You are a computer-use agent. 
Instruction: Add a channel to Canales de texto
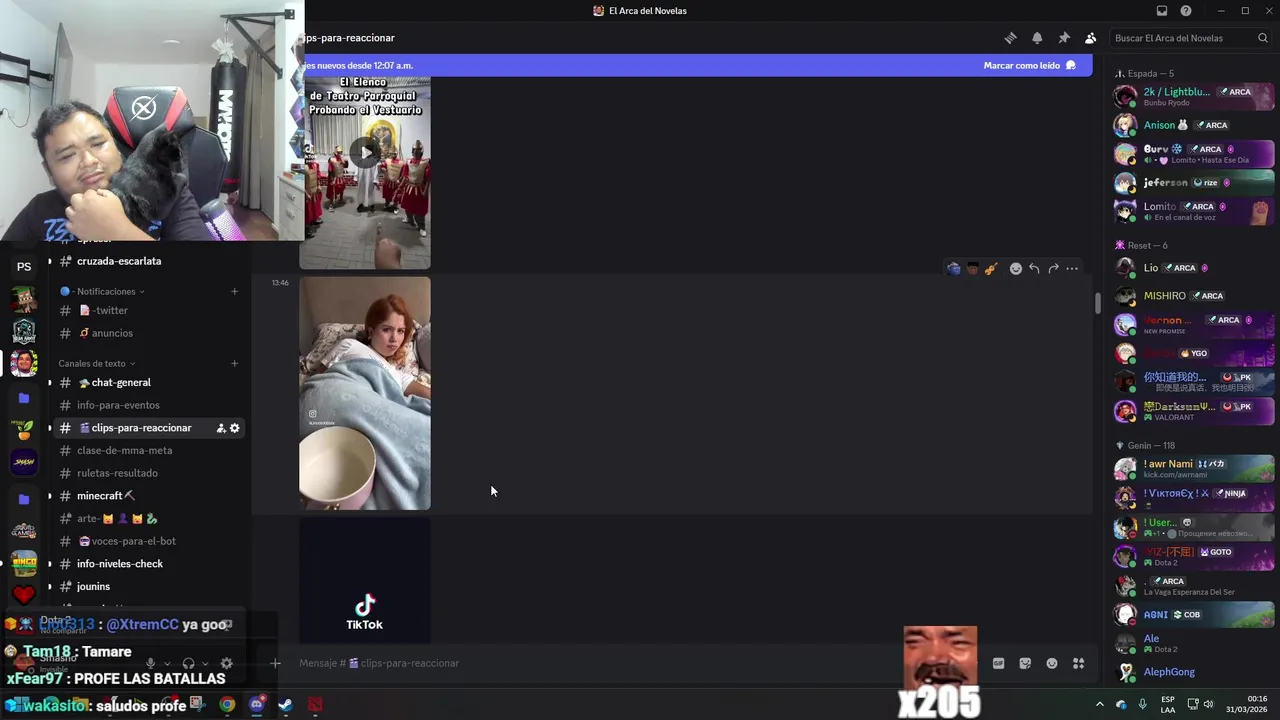pyautogui.click(x=234, y=363)
